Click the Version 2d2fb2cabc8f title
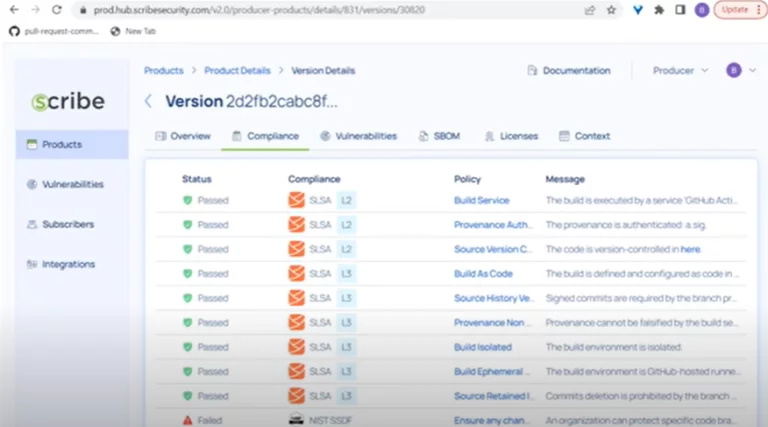The image size is (768, 427). pos(251,101)
